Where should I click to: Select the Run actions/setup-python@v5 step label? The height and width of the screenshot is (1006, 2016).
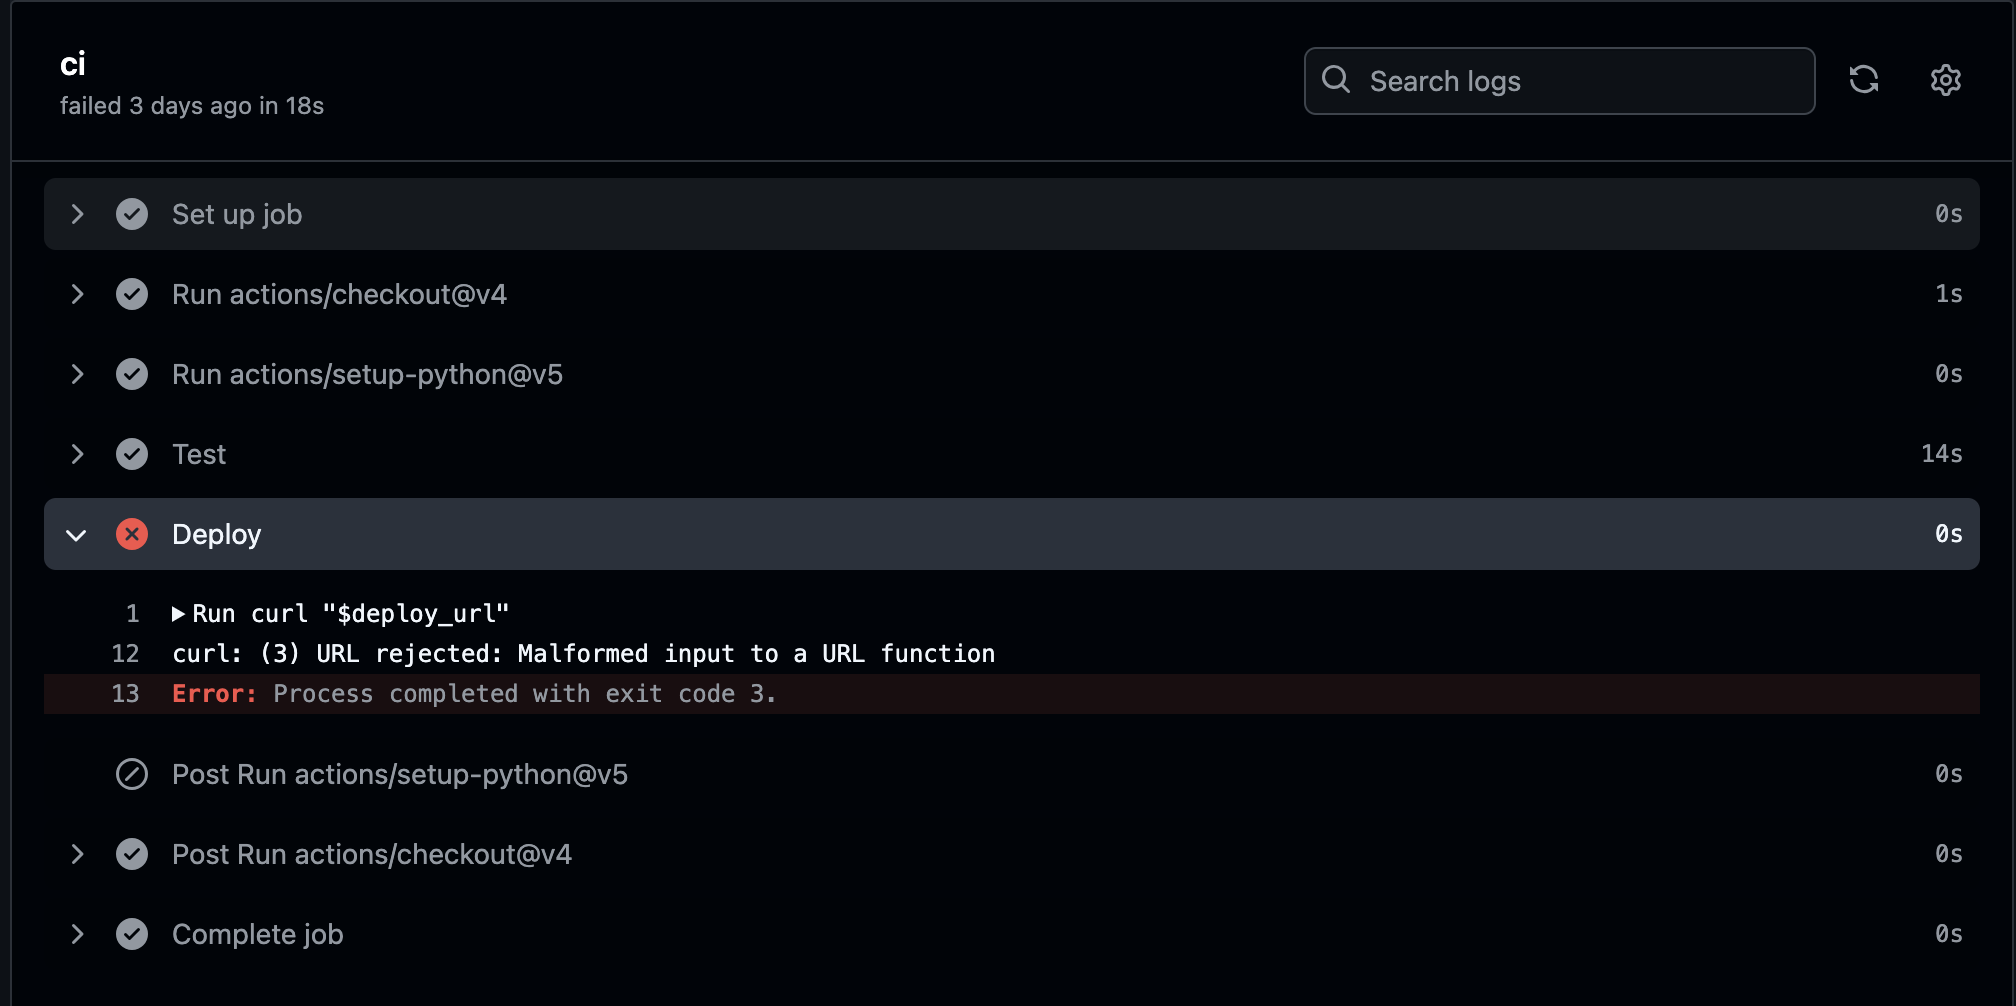(x=367, y=374)
